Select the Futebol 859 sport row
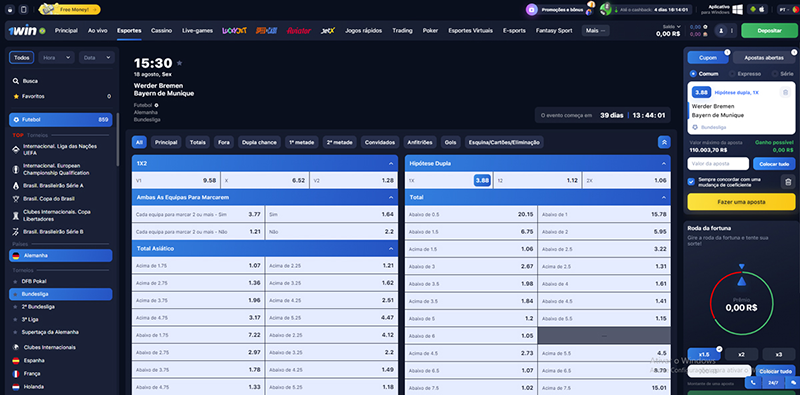Viewport: 800px width, 395px height. [61, 120]
